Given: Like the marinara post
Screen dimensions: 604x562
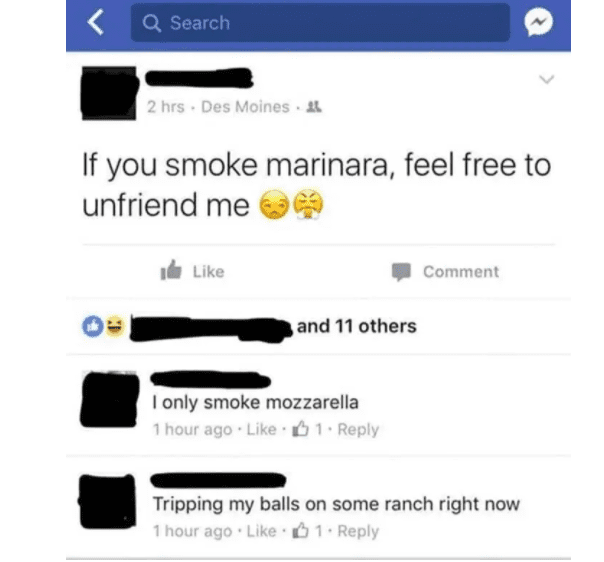Looking at the screenshot, I should click(192, 271).
